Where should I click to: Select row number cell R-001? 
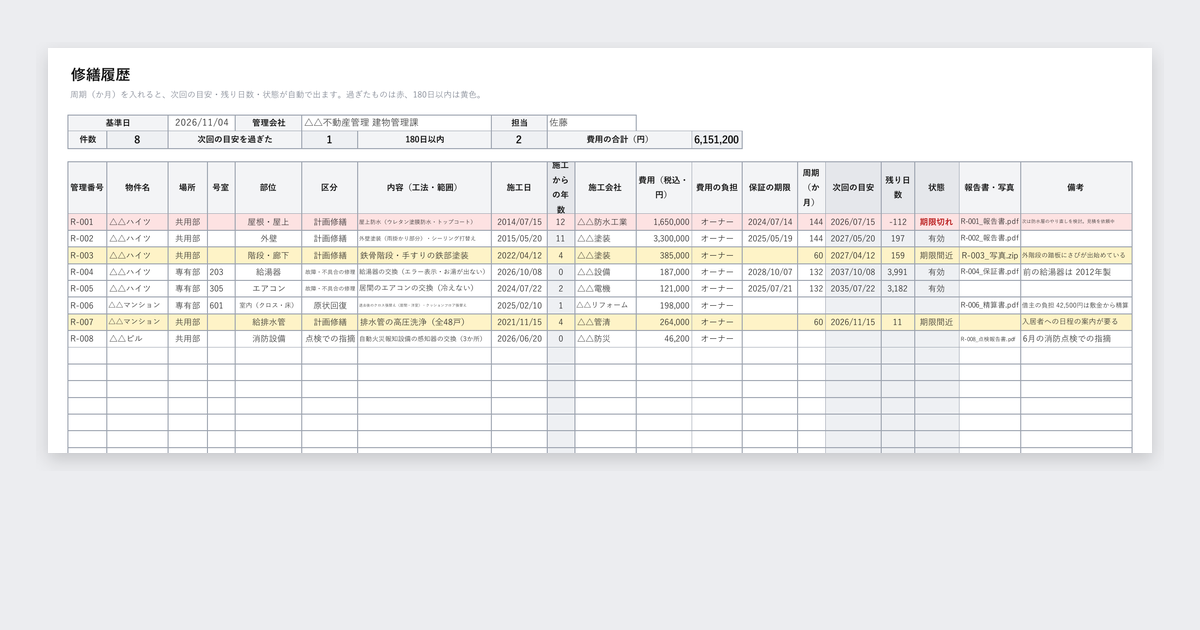(87, 222)
